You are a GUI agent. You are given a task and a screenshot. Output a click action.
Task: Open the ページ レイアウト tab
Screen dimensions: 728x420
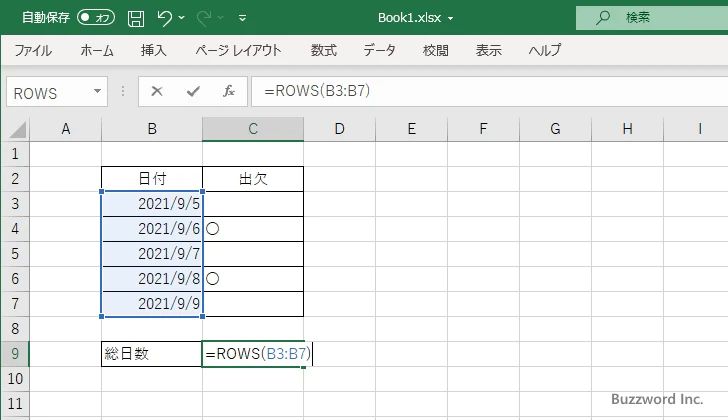point(238,50)
